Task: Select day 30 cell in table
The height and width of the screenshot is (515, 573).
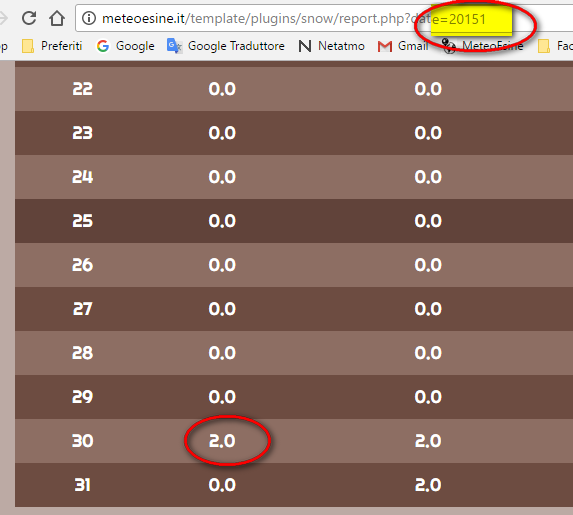Action: pos(83,441)
